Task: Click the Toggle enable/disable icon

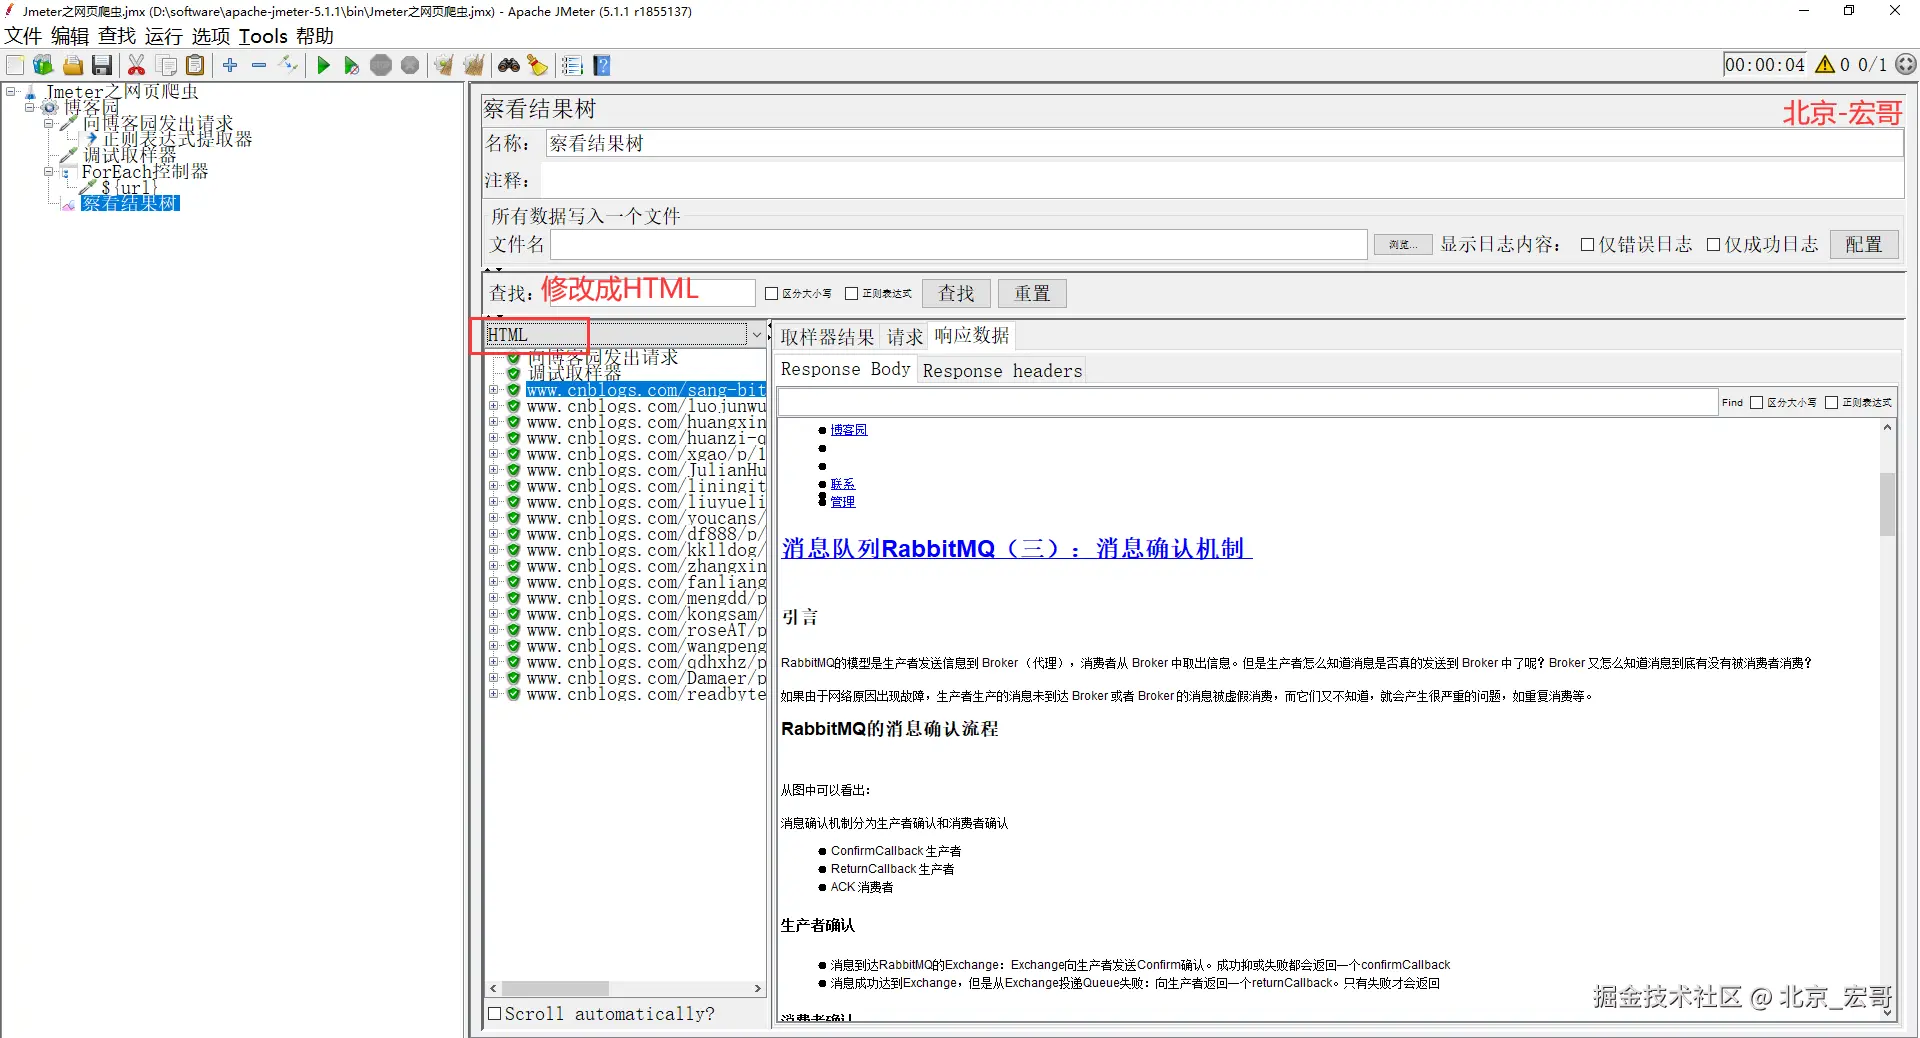Action: [289, 65]
